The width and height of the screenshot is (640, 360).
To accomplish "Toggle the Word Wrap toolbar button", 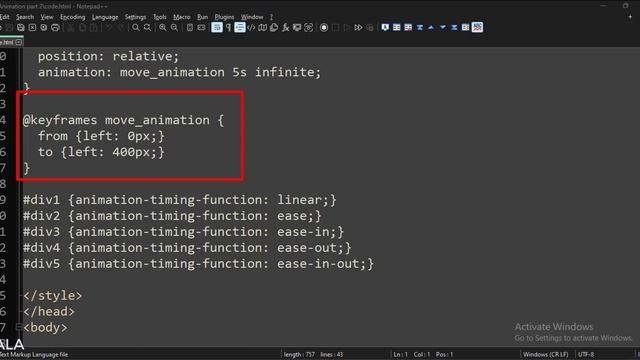I will click(x=217, y=27).
